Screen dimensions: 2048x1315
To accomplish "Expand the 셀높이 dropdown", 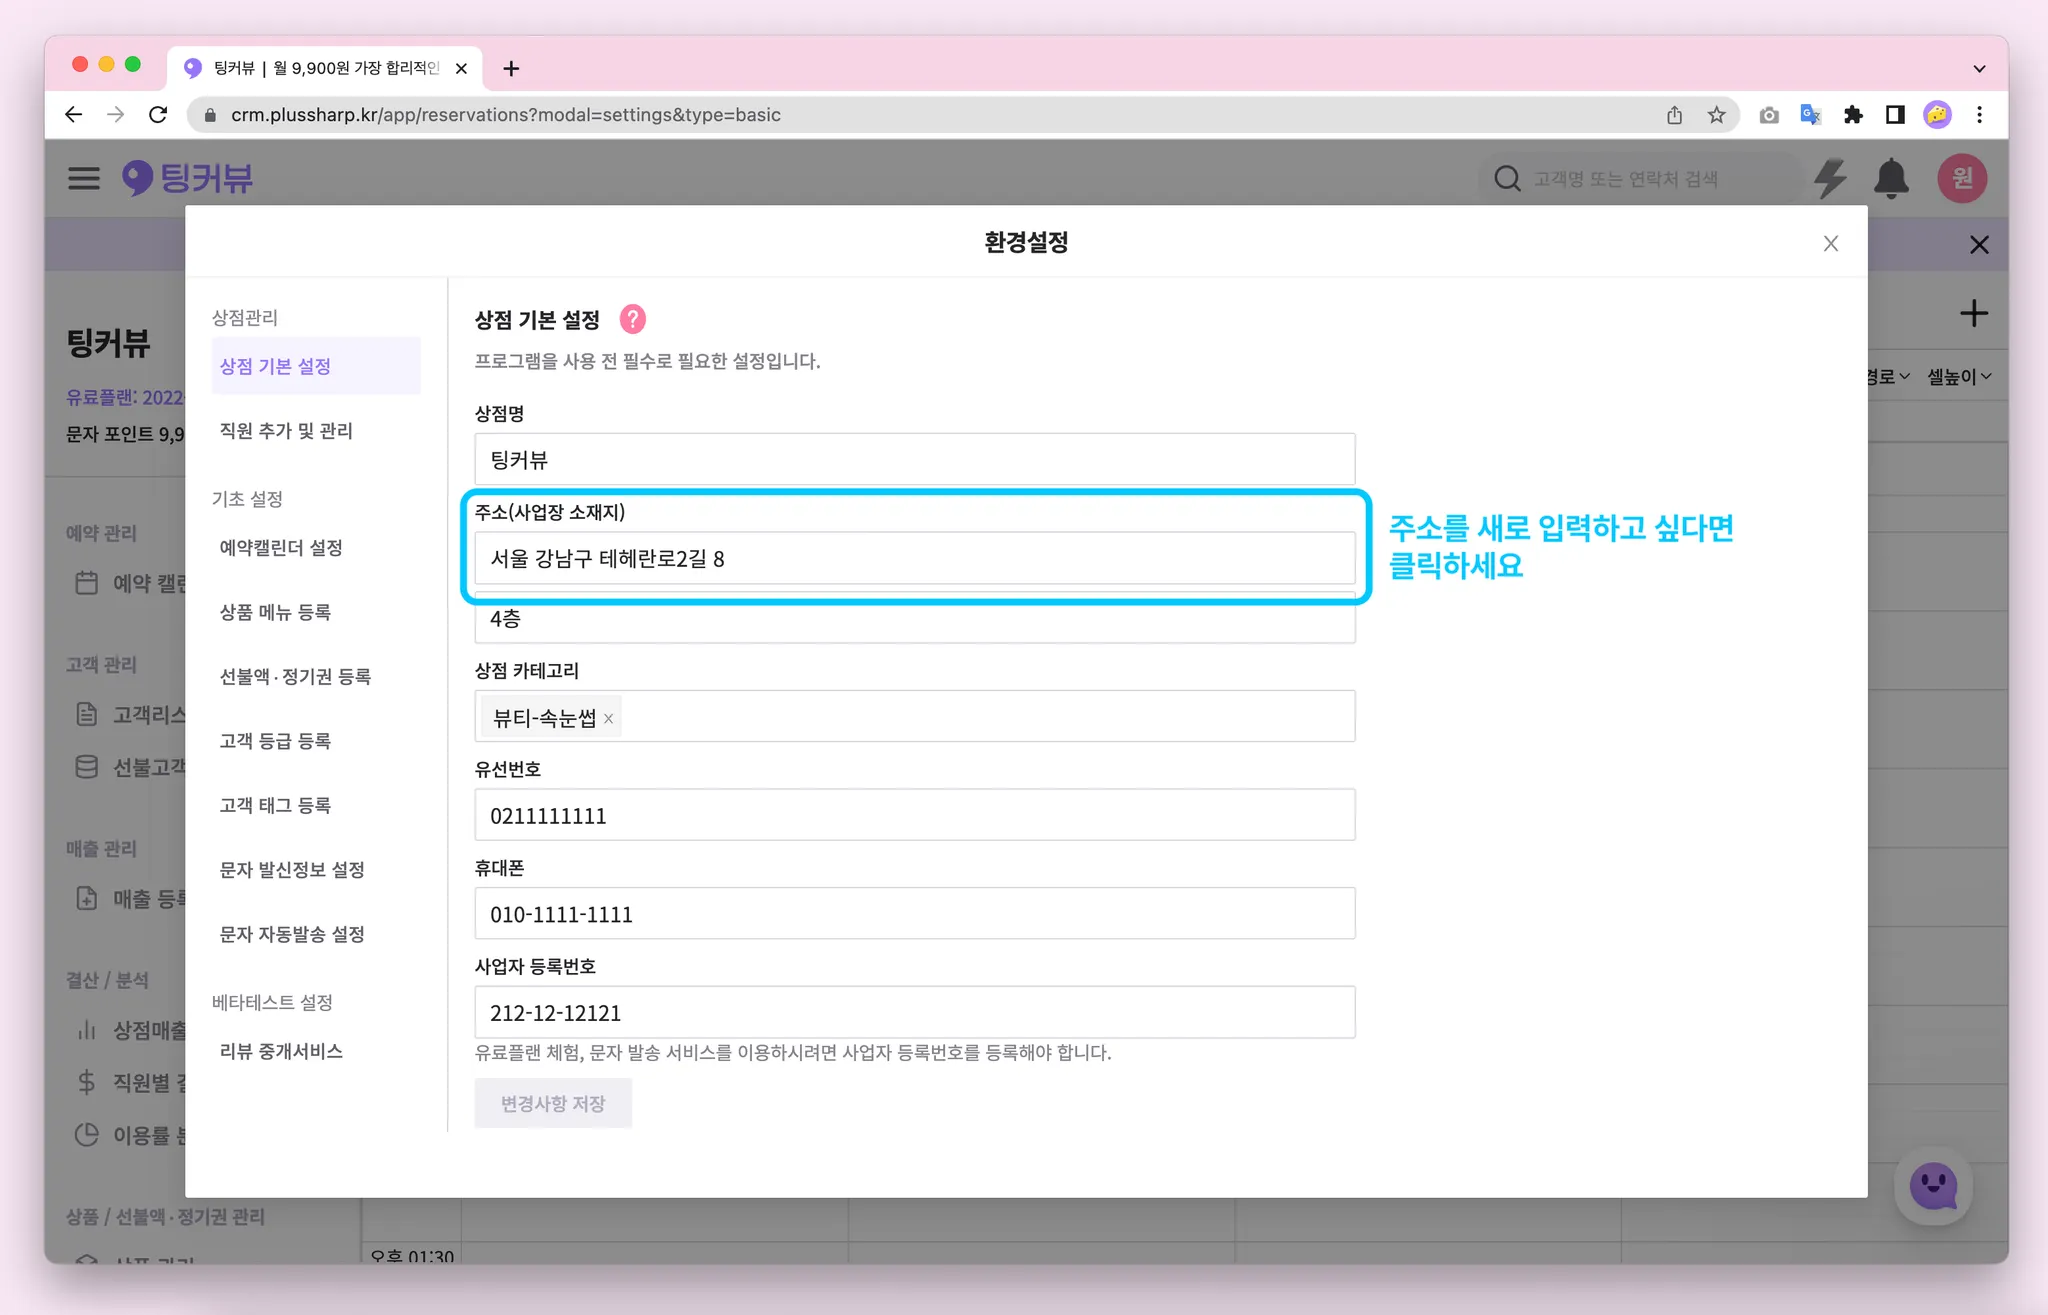I will (x=1958, y=377).
